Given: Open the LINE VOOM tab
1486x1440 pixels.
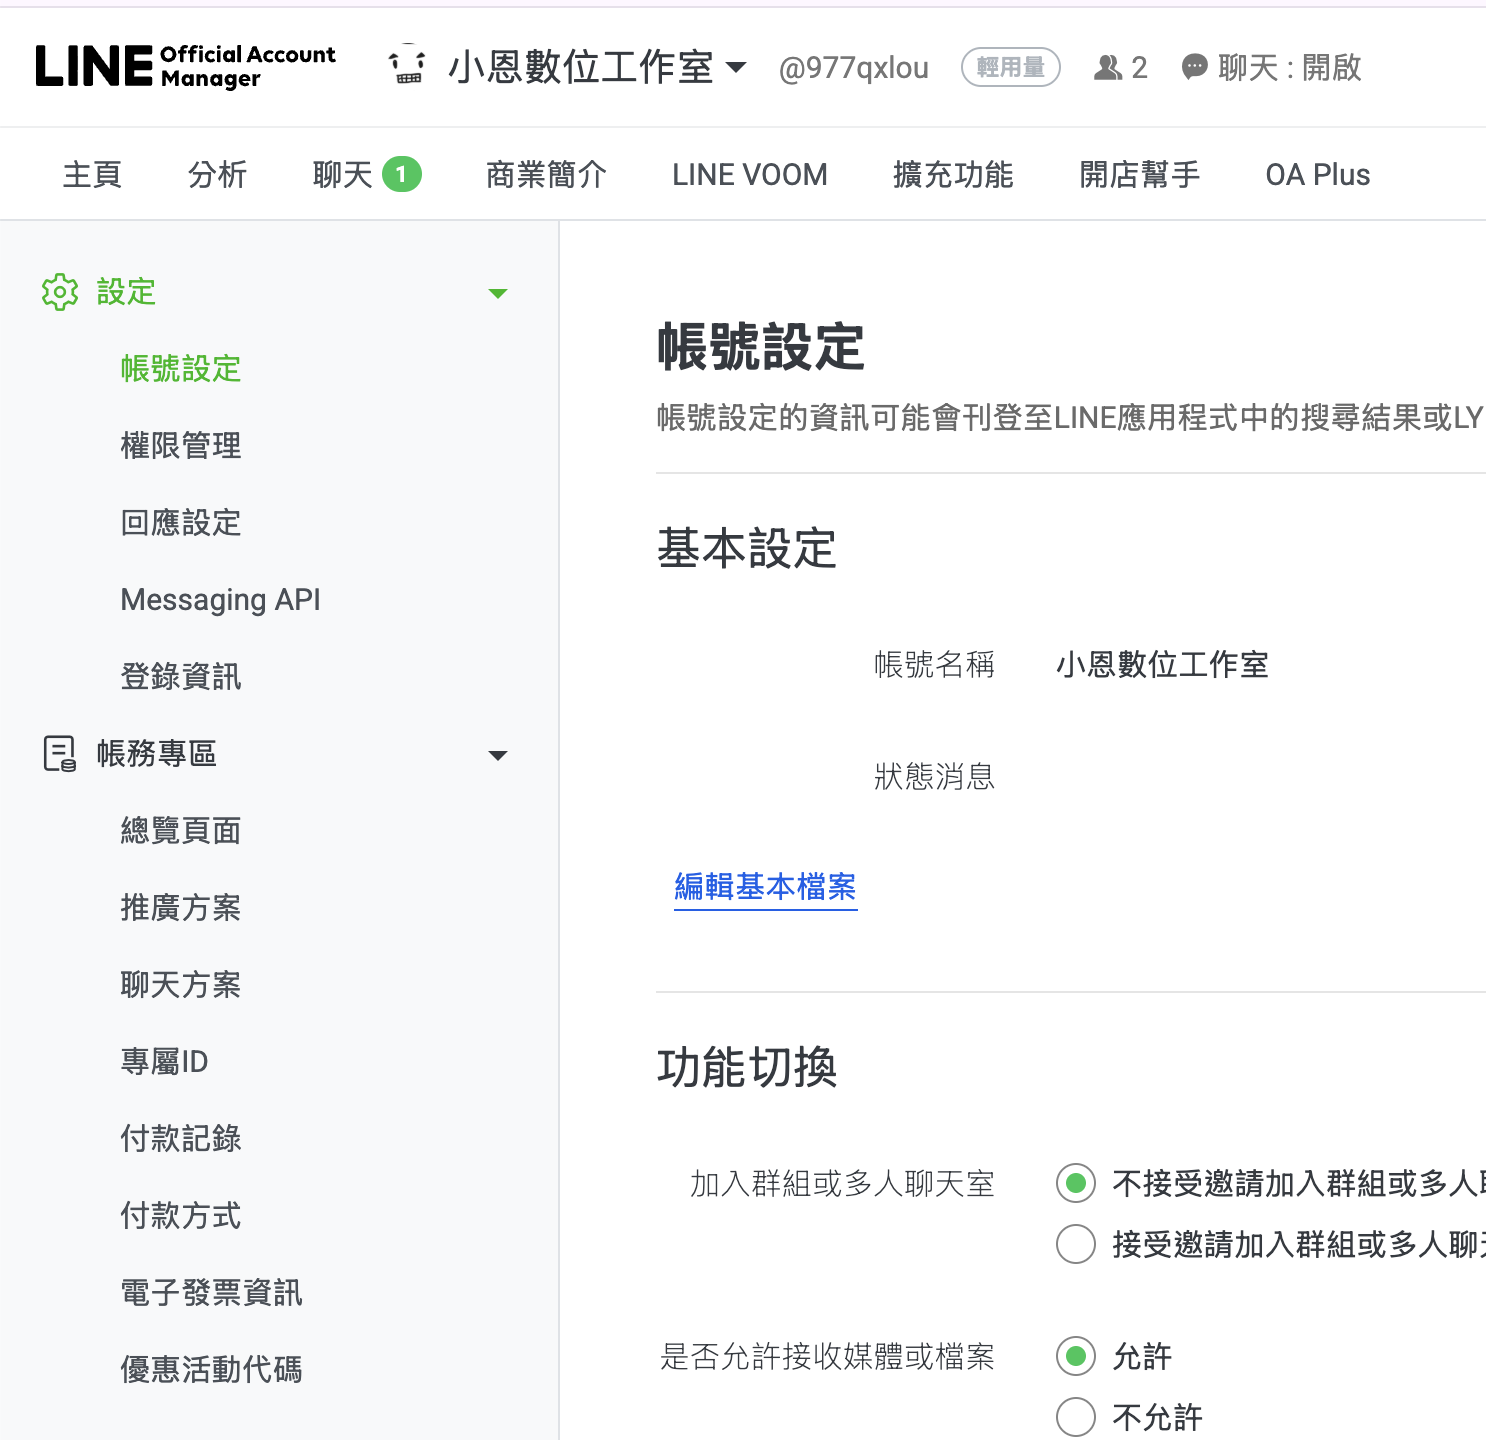Looking at the screenshot, I should (x=749, y=173).
